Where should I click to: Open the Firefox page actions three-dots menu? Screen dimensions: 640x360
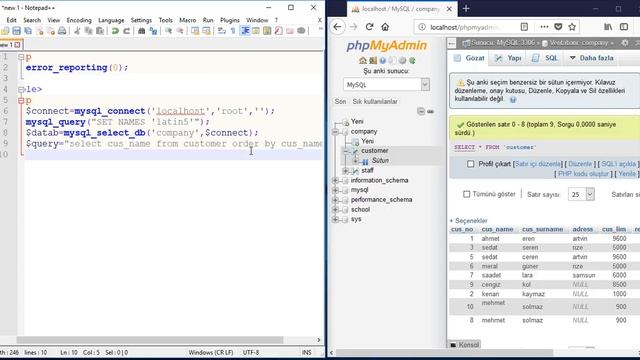click(x=544, y=27)
